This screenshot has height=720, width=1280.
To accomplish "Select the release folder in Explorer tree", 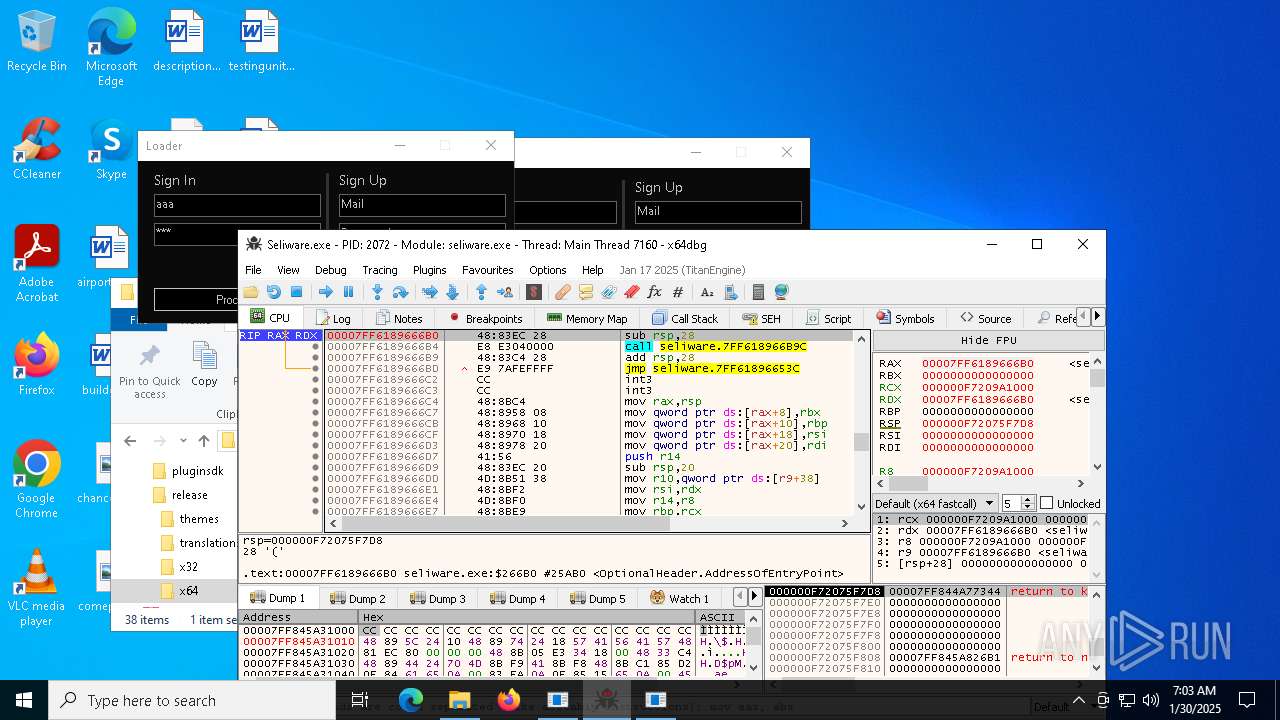I will pyautogui.click(x=189, y=495).
